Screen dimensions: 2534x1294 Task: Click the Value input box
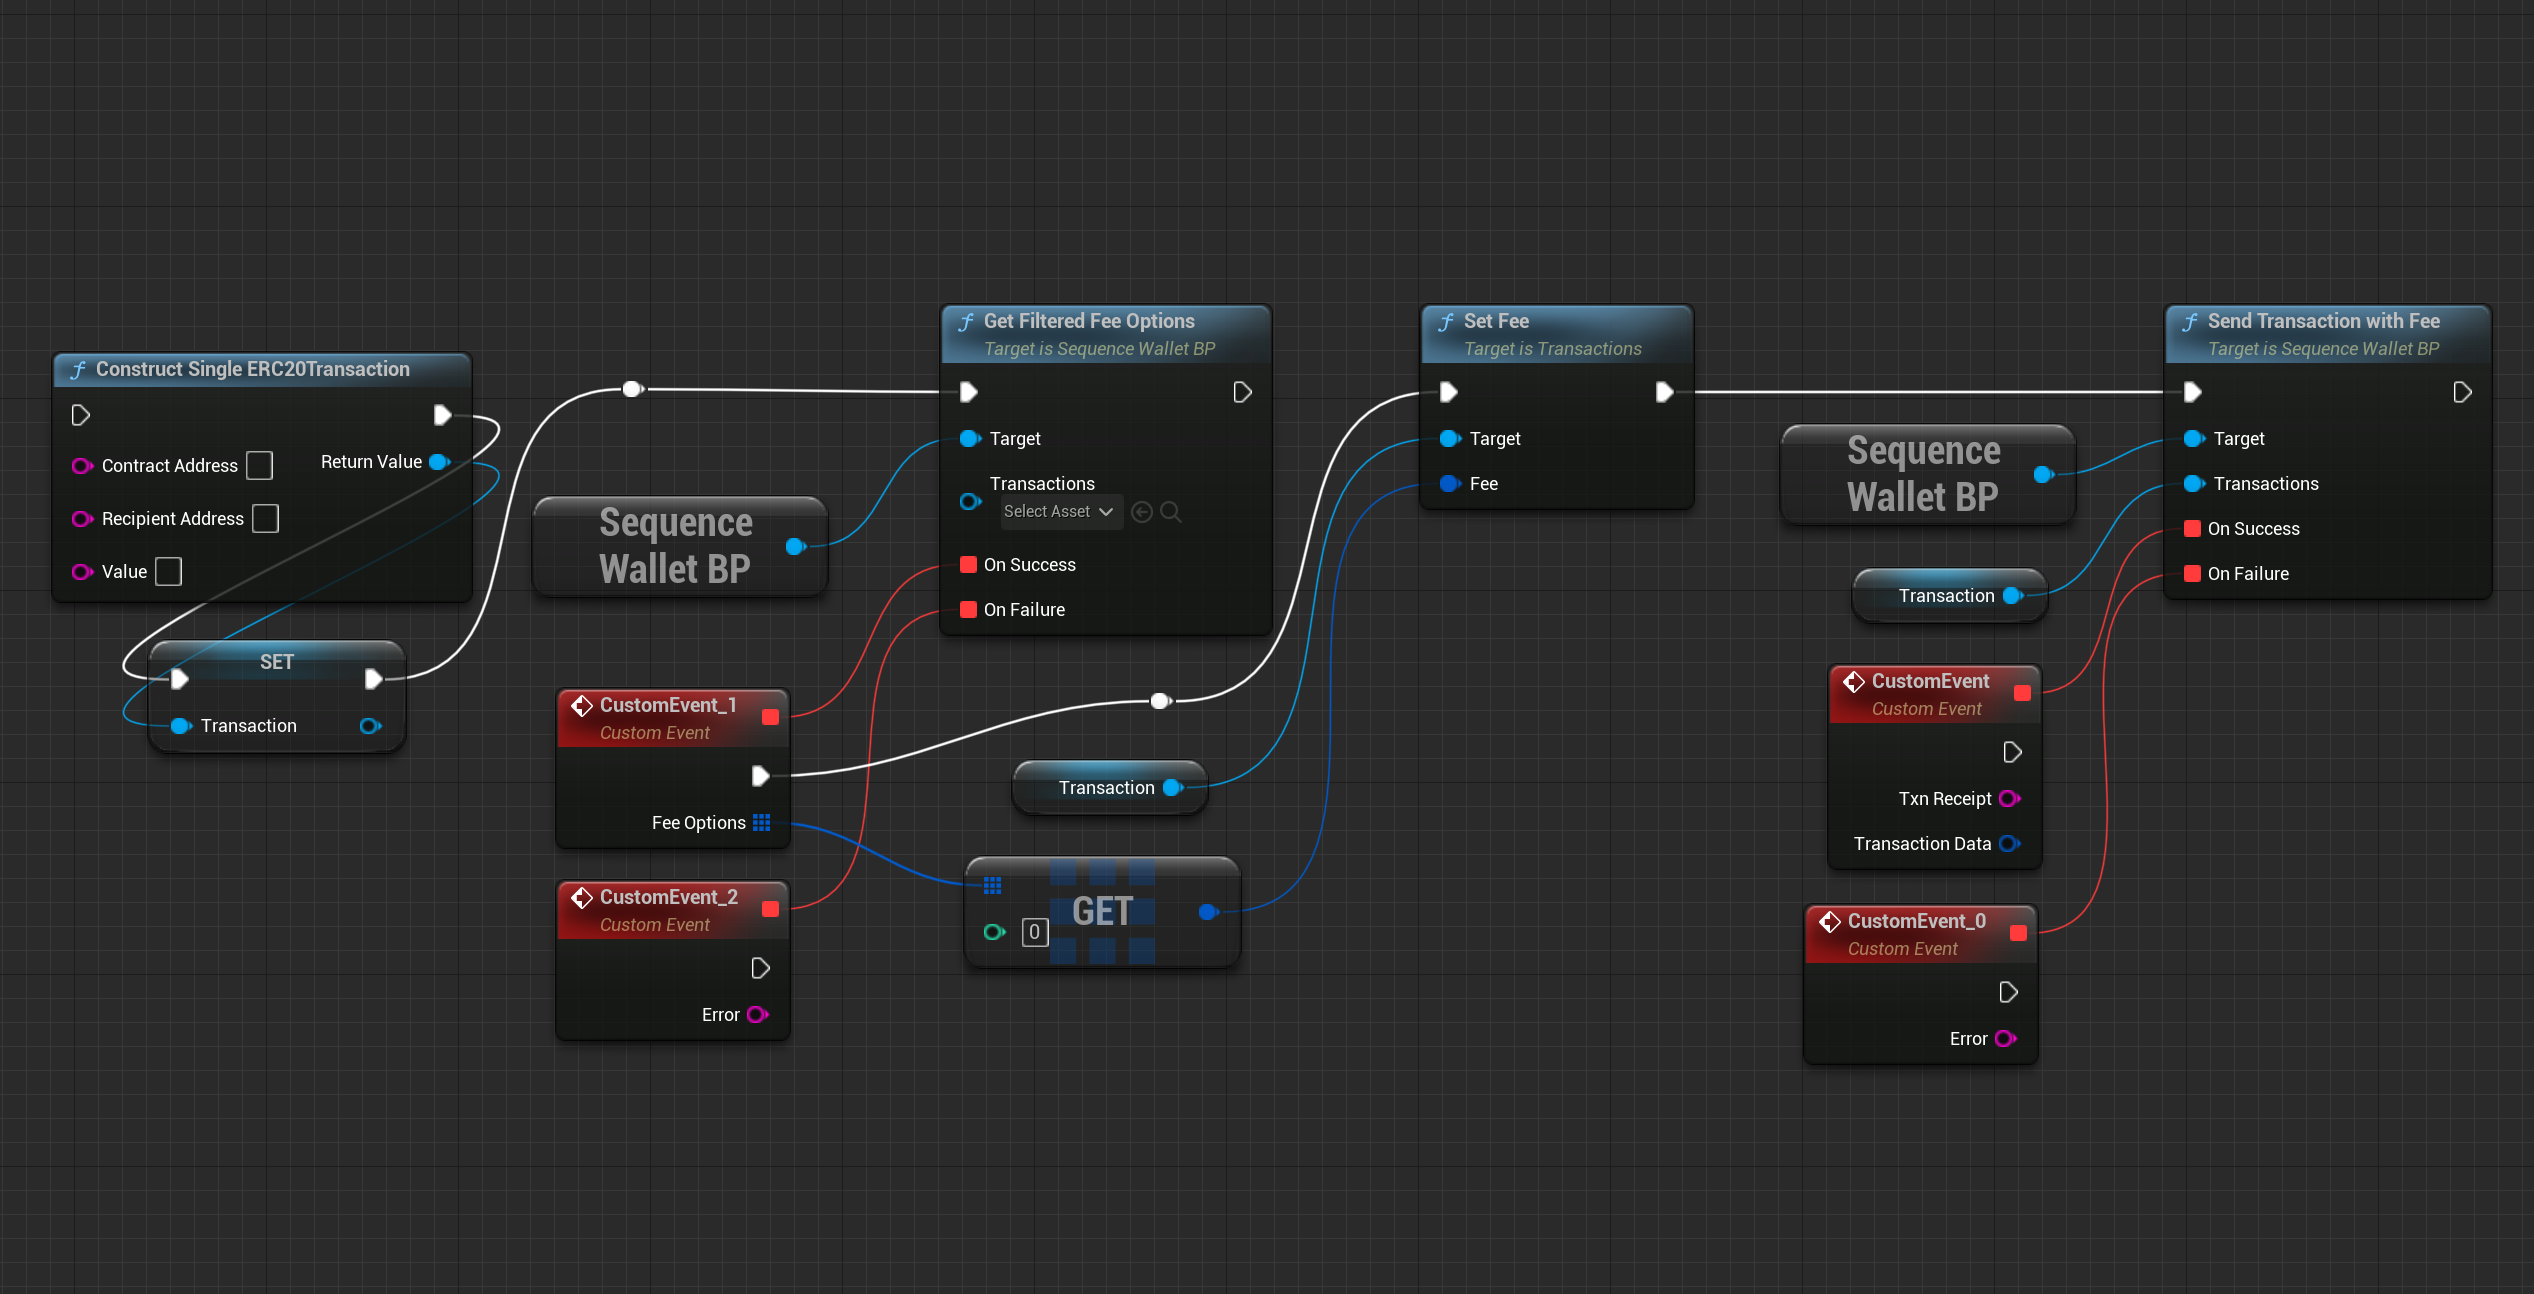click(x=169, y=571)
